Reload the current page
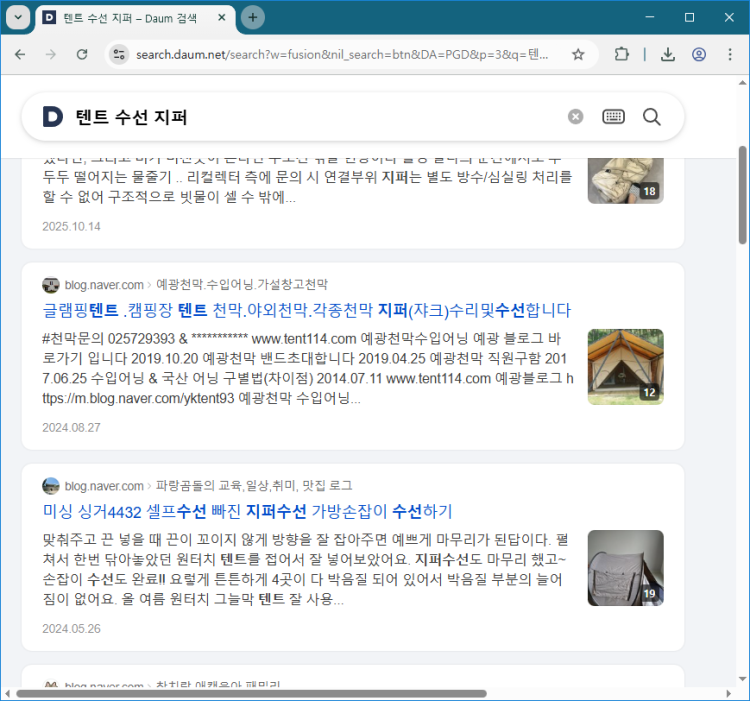Viewport: 750px width, 701px height. point(82,54)
